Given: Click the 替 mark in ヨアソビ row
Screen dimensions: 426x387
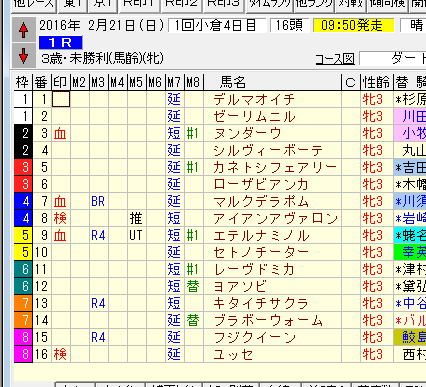Looking at the screenshot, I should pos(193,286).
